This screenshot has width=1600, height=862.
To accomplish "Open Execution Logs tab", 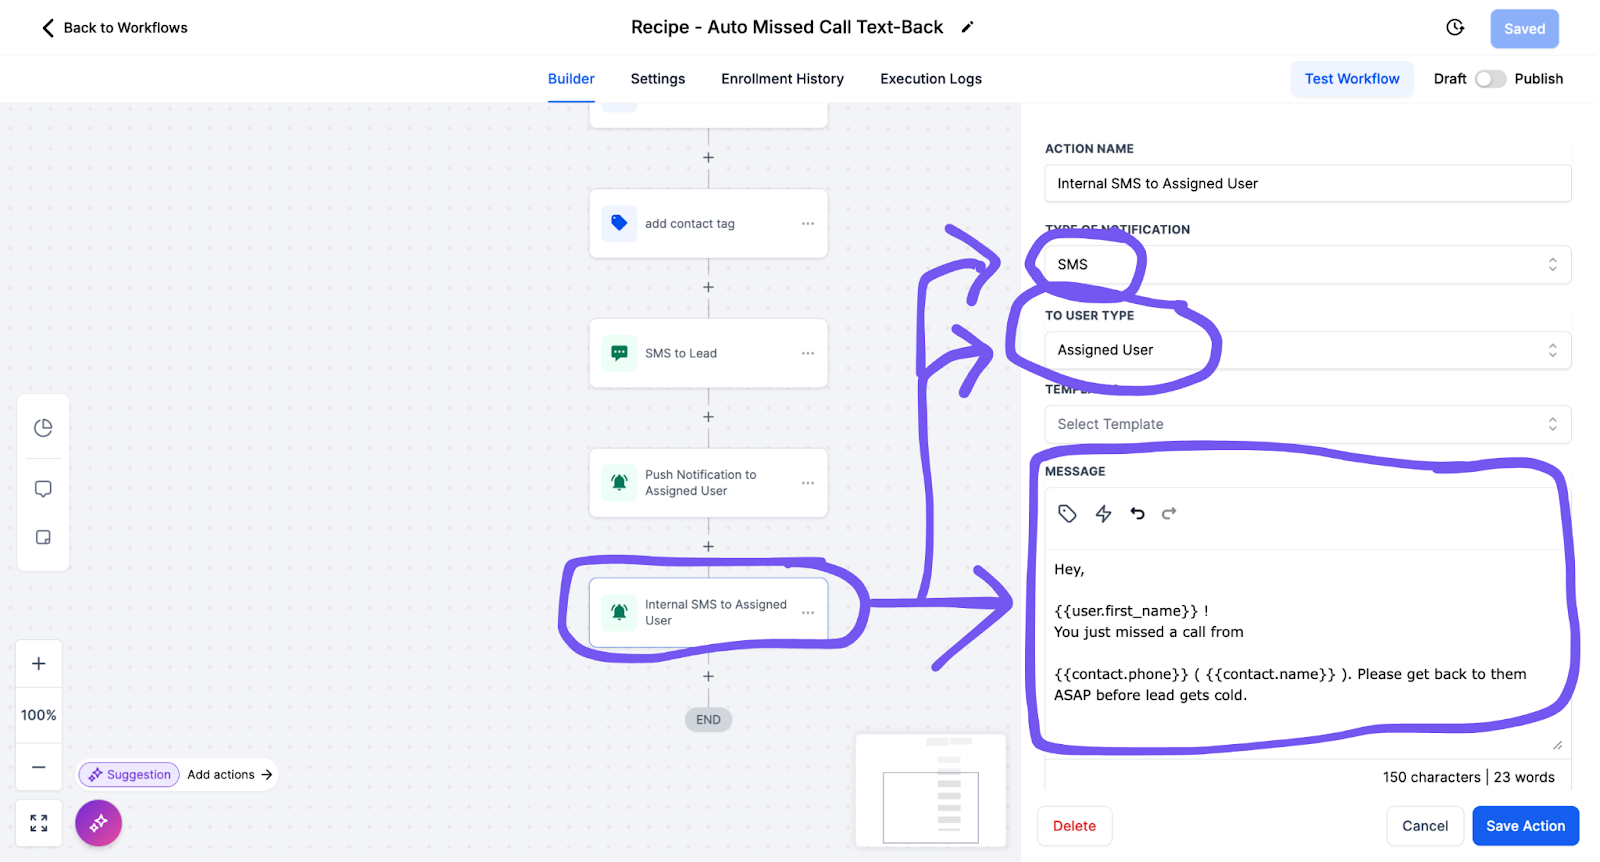I will click(x=930, y=79).
